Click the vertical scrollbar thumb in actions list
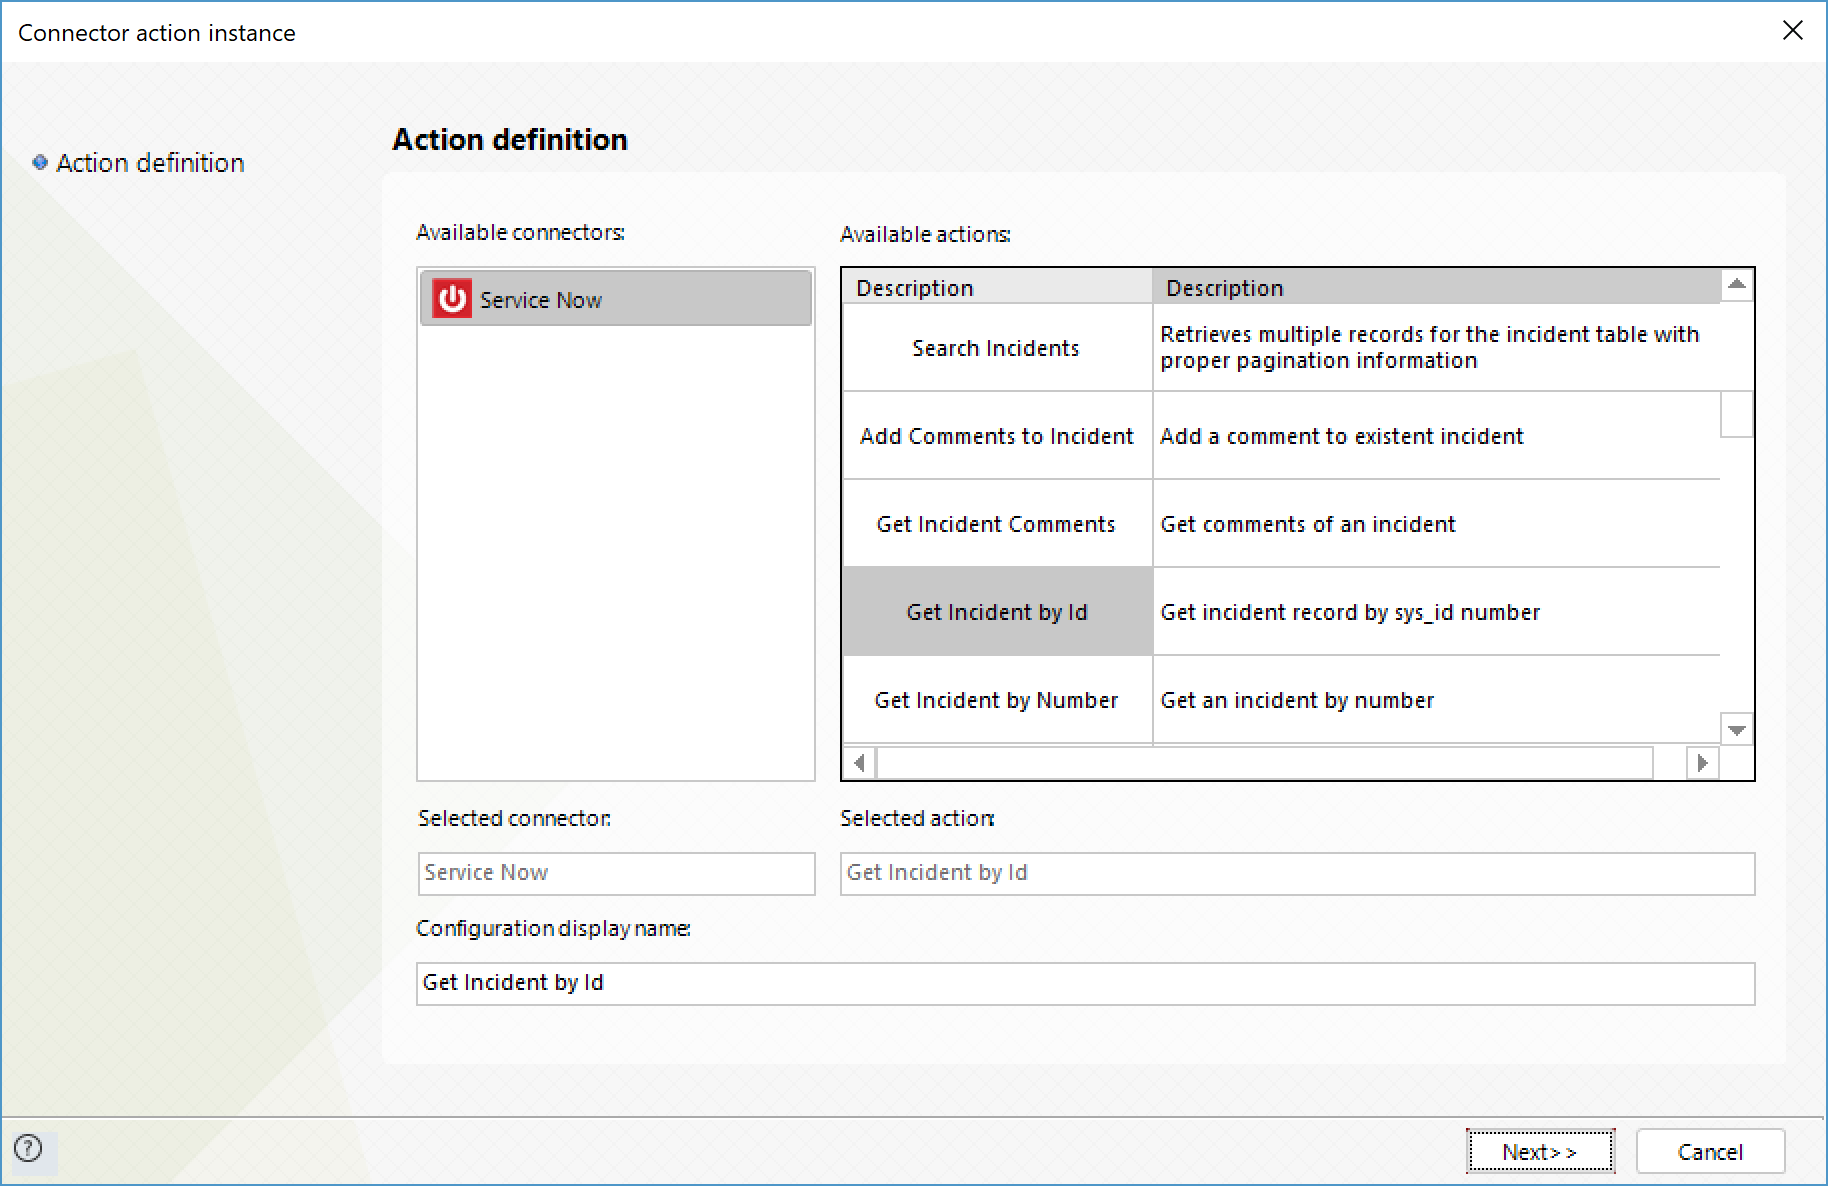Screen dimensions: 1828x1186 1737,414
